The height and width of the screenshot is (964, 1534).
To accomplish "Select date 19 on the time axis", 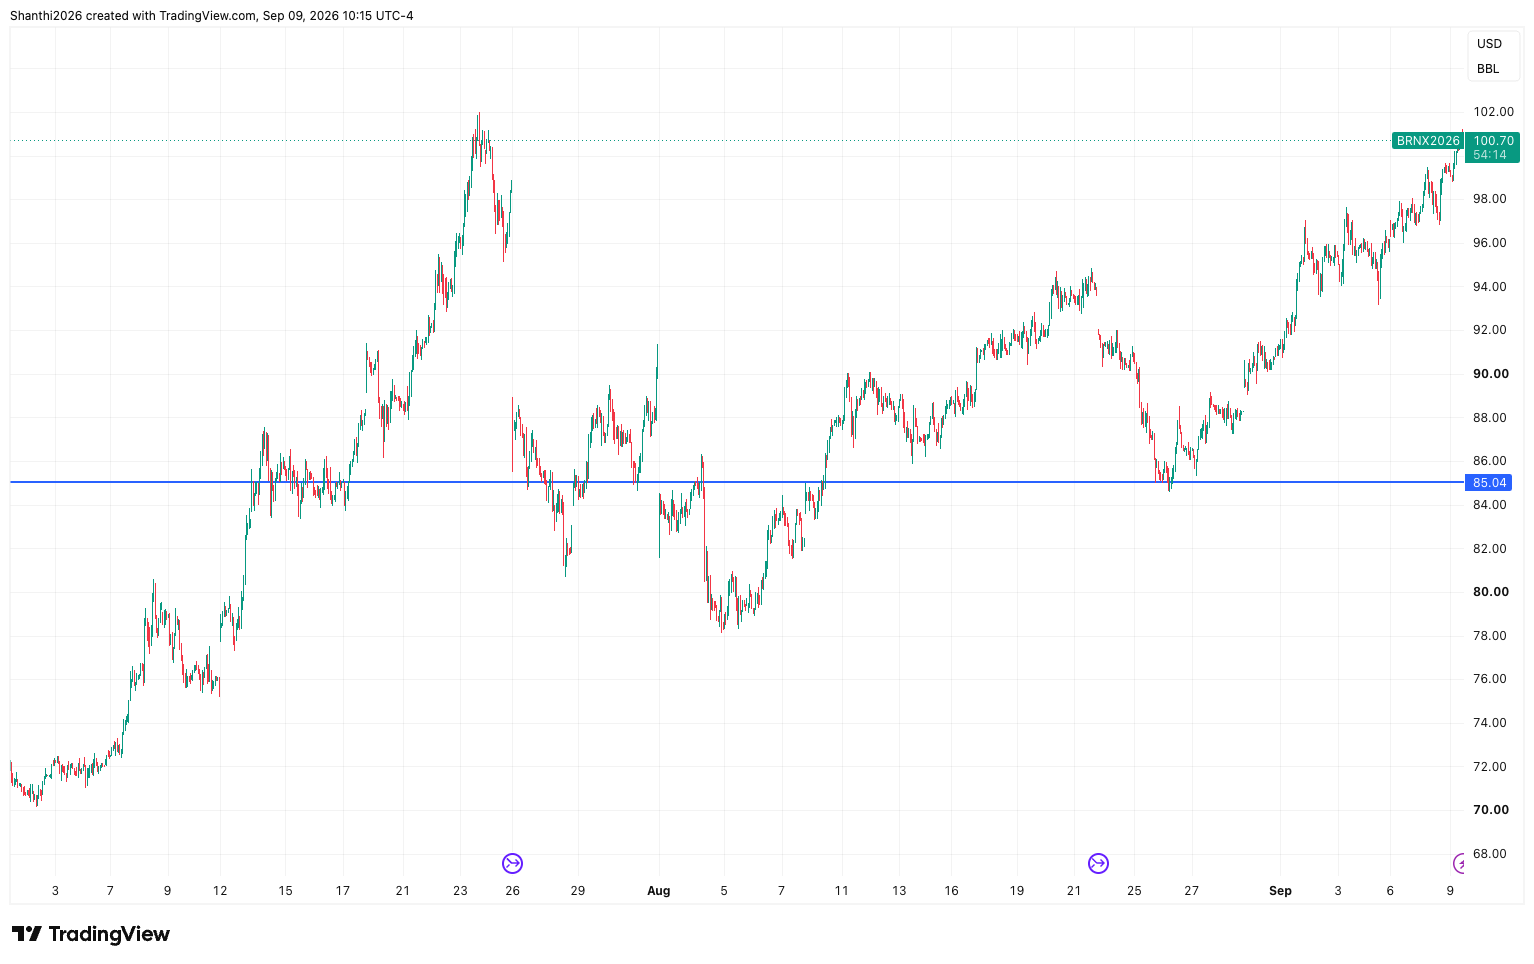I will (x=1017, y=891).
